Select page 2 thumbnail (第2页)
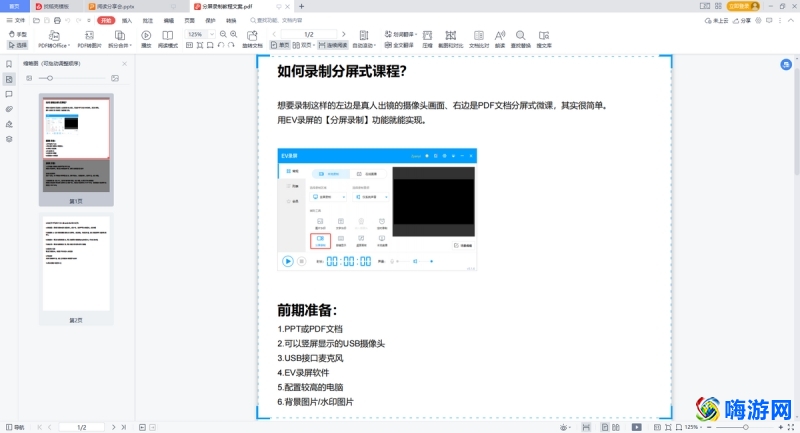This screenshot has height=433, width=800. (76, 269)
